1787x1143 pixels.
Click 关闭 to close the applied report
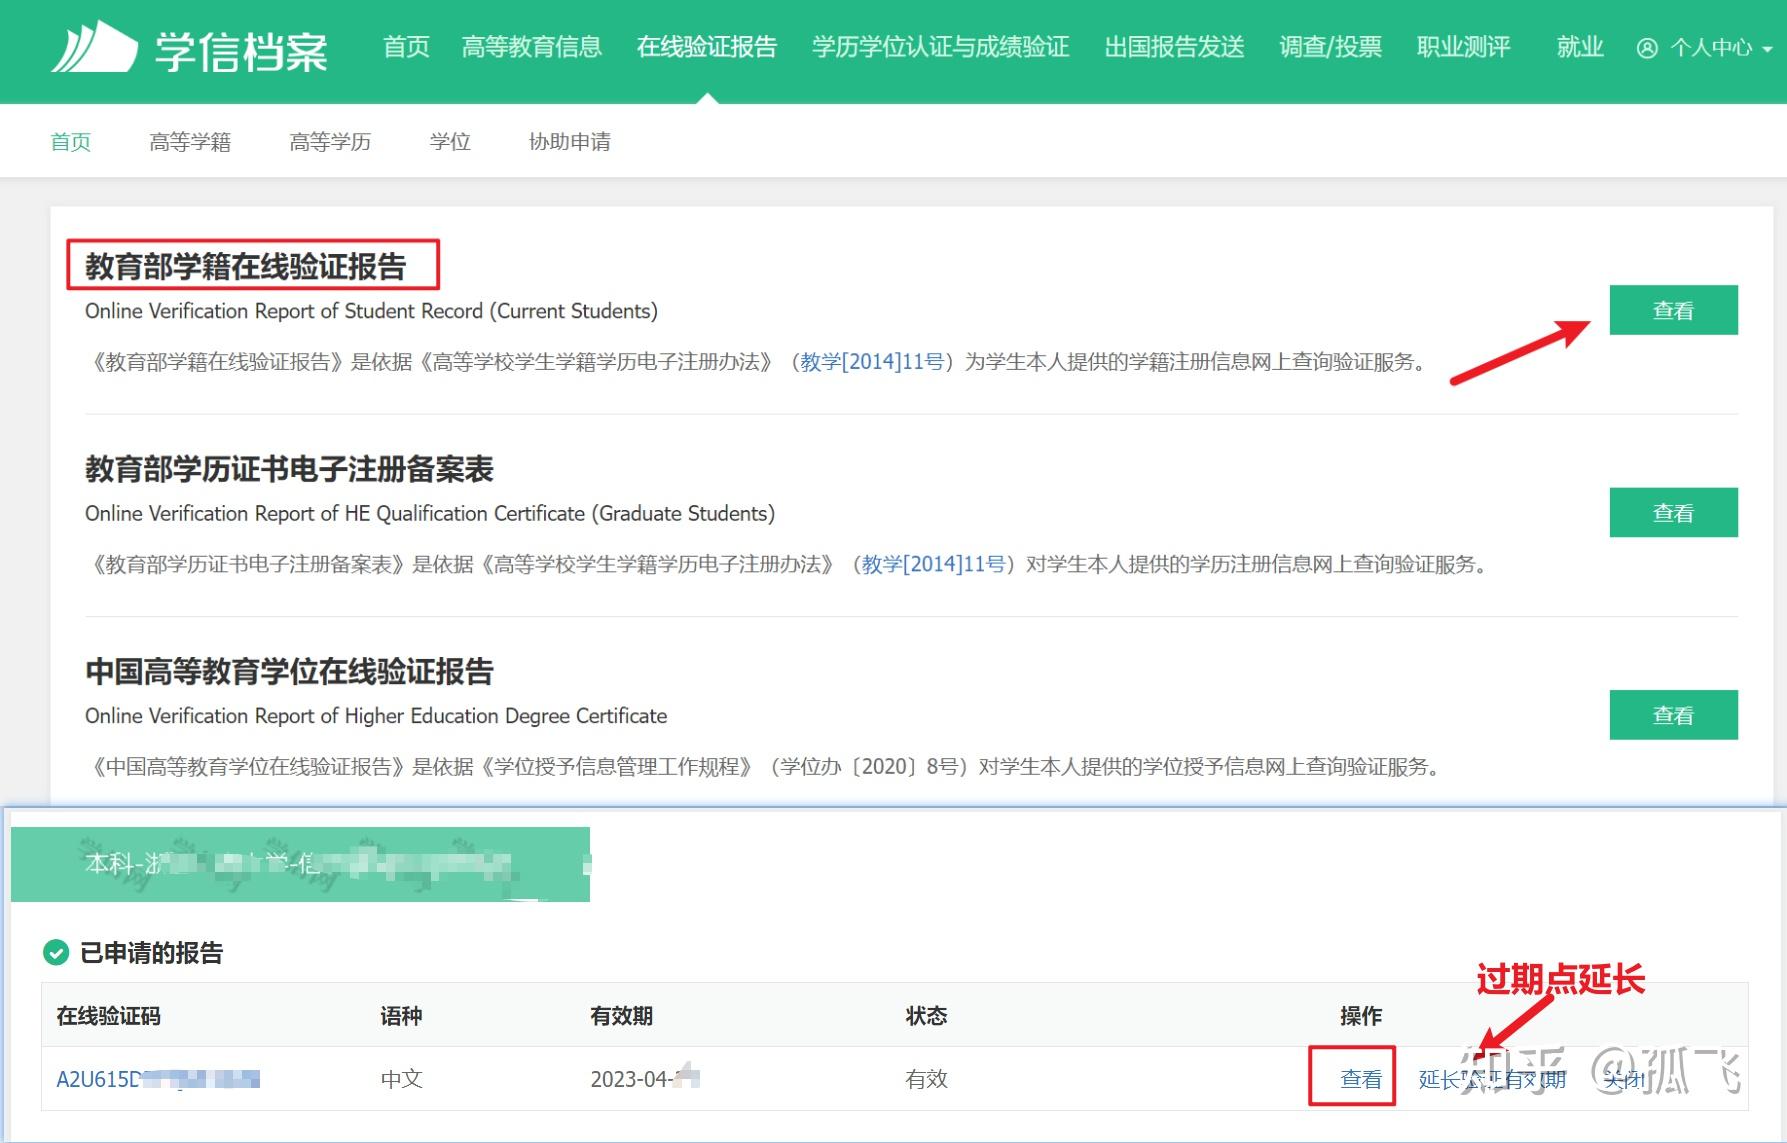tap(1622, 1079)
